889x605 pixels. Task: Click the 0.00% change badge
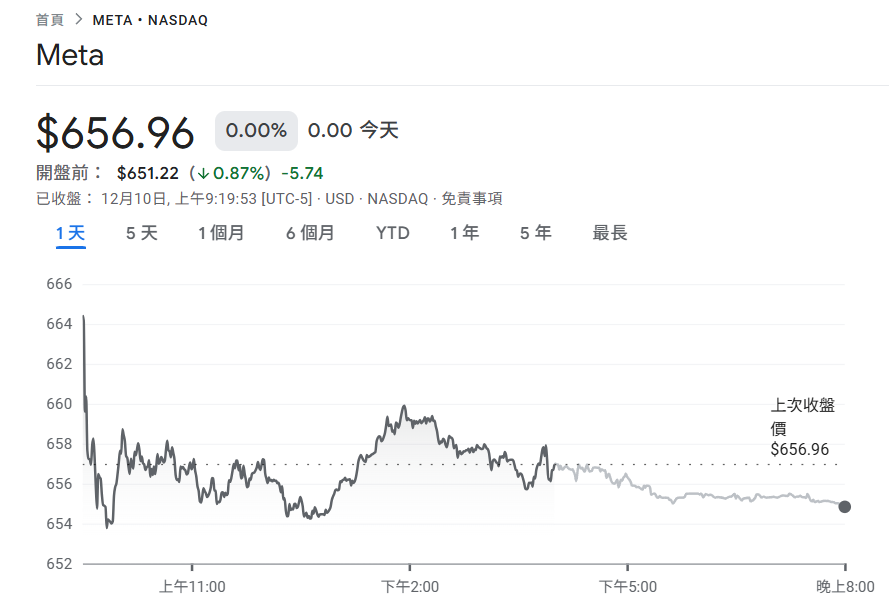click(x=255, y=130)
